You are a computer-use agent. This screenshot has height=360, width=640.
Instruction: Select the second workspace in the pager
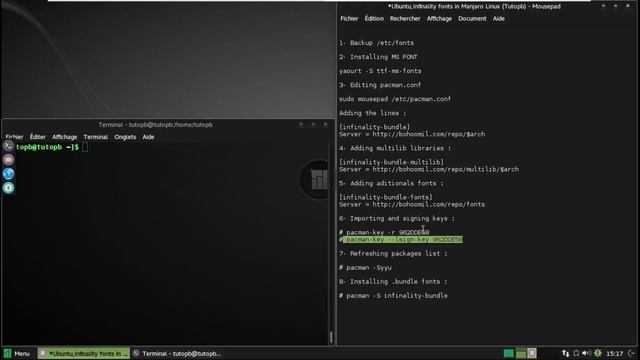[521, 353]
